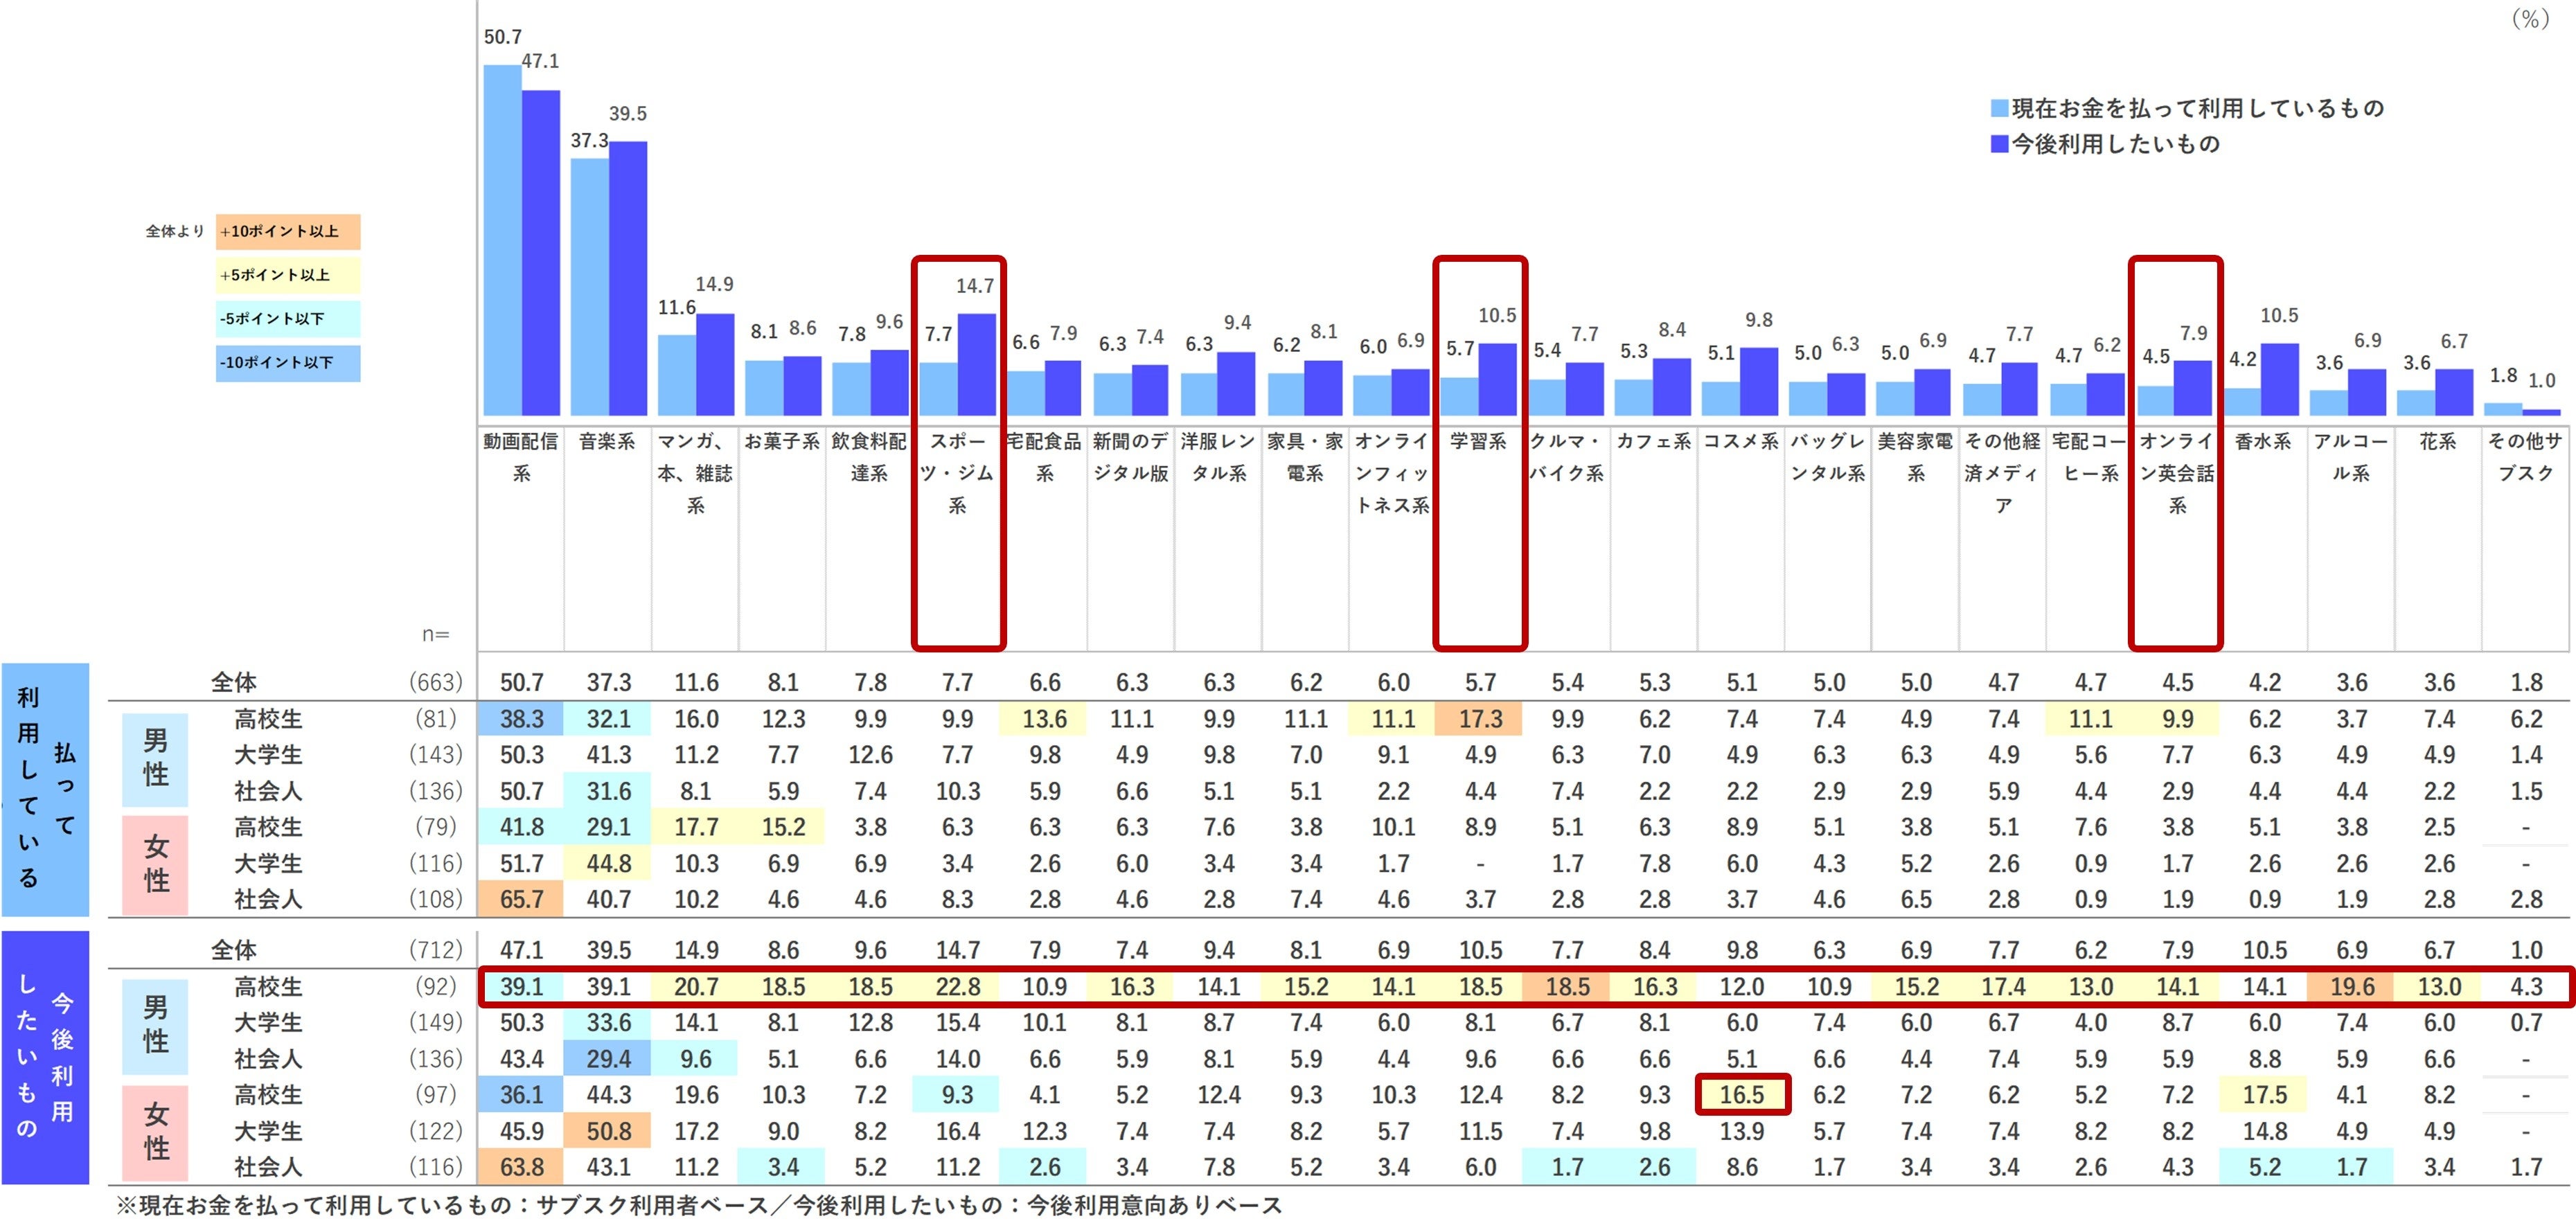Select the アルコール系 category header
Screen dimensions: 2576x1230
click(x=2351, y=457)
